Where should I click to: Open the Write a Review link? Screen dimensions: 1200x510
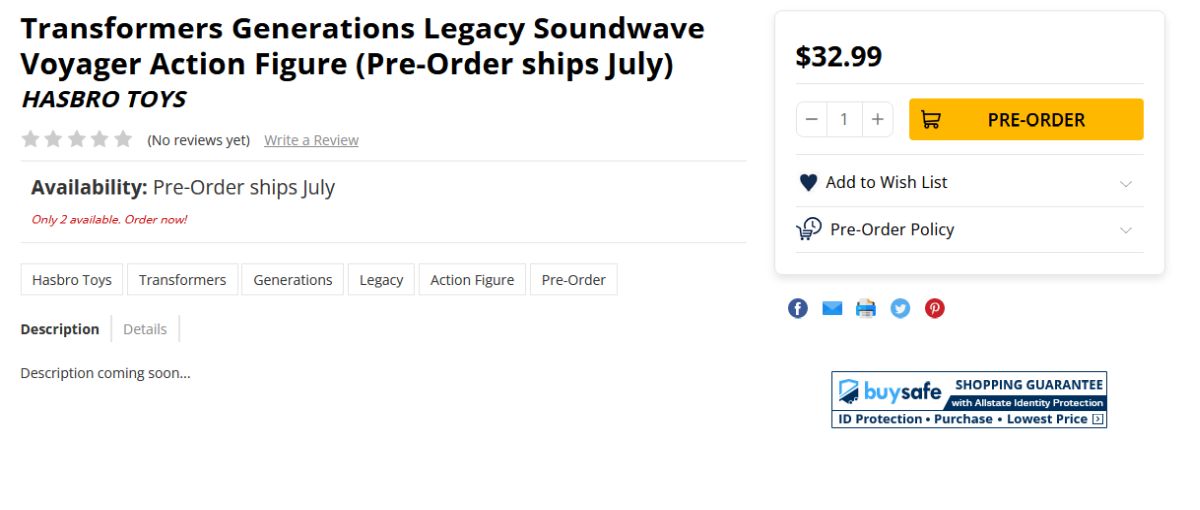[x=311, y=140]
